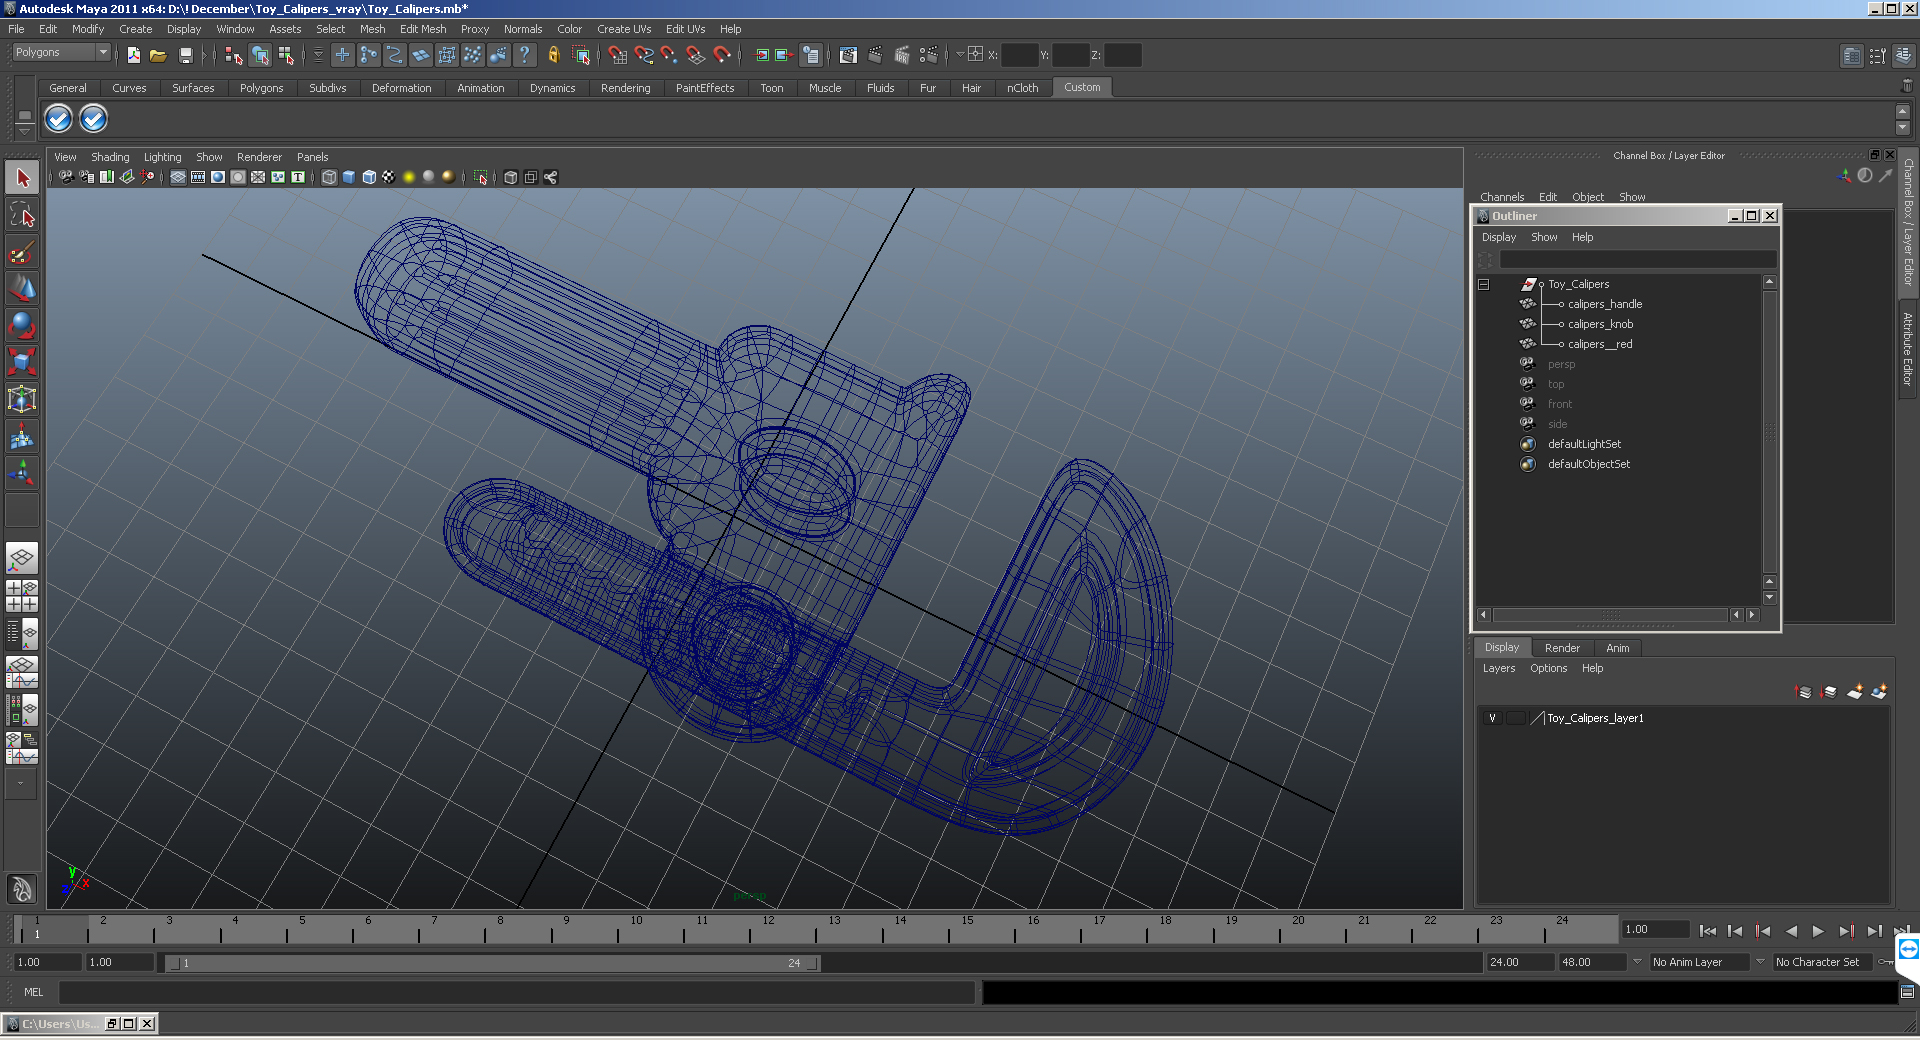Open the shelf options arrow menu
Image resolution: width=1920 pixels, height=1040 pixels.
[25, 131]
